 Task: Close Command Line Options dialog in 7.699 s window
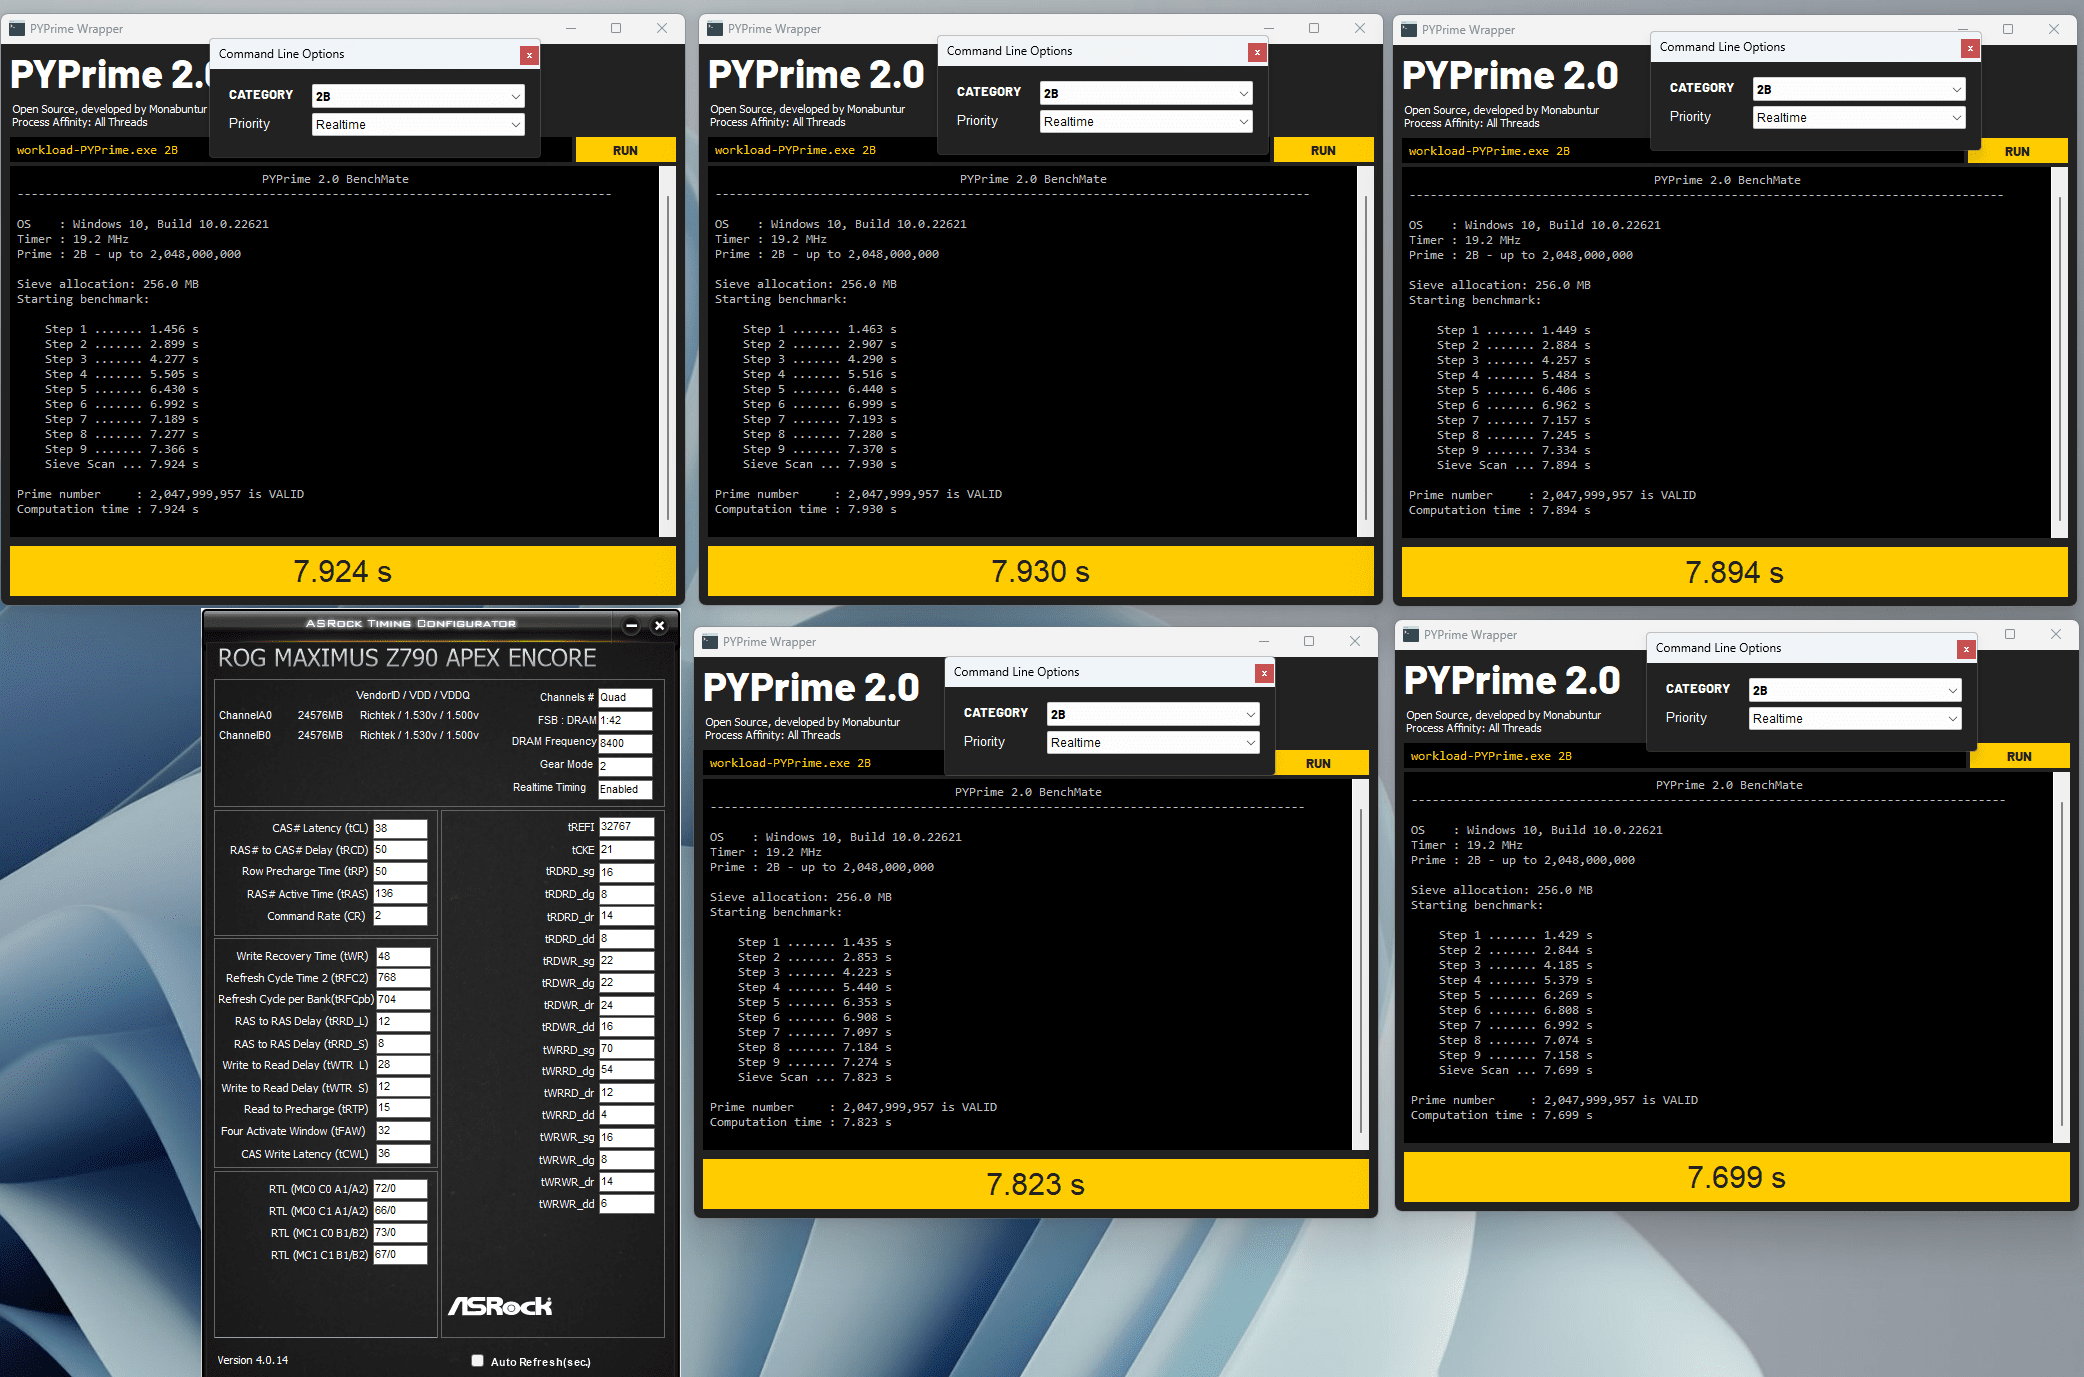(1966, 650)
